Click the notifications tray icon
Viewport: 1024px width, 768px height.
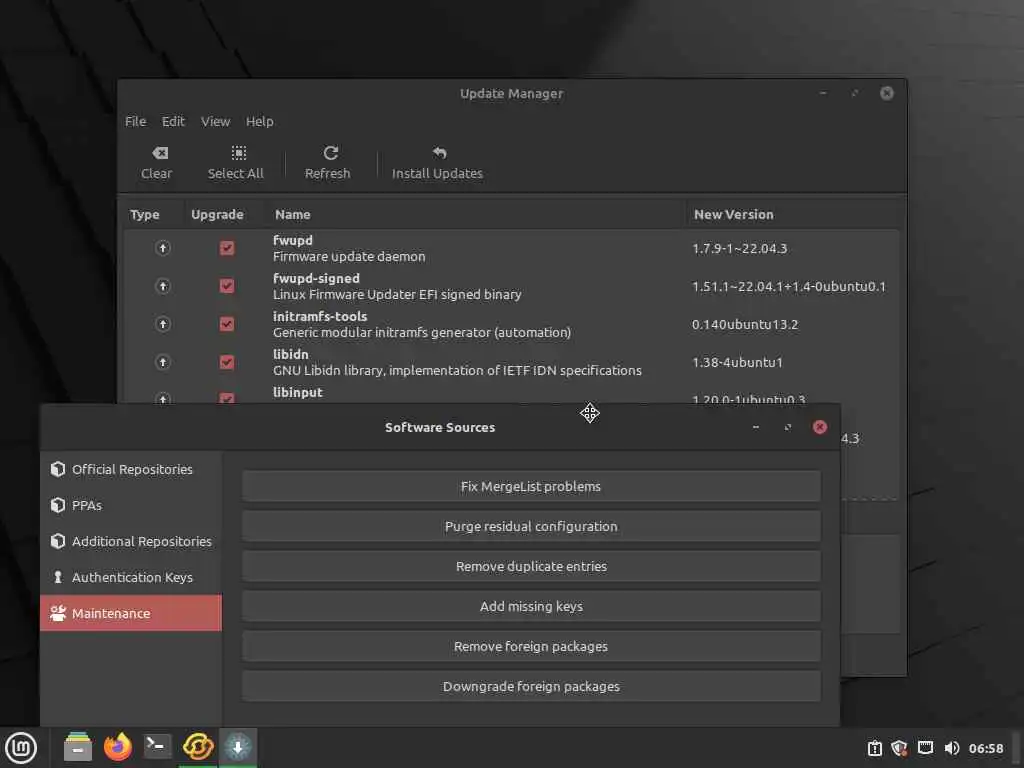pos(874,748)
